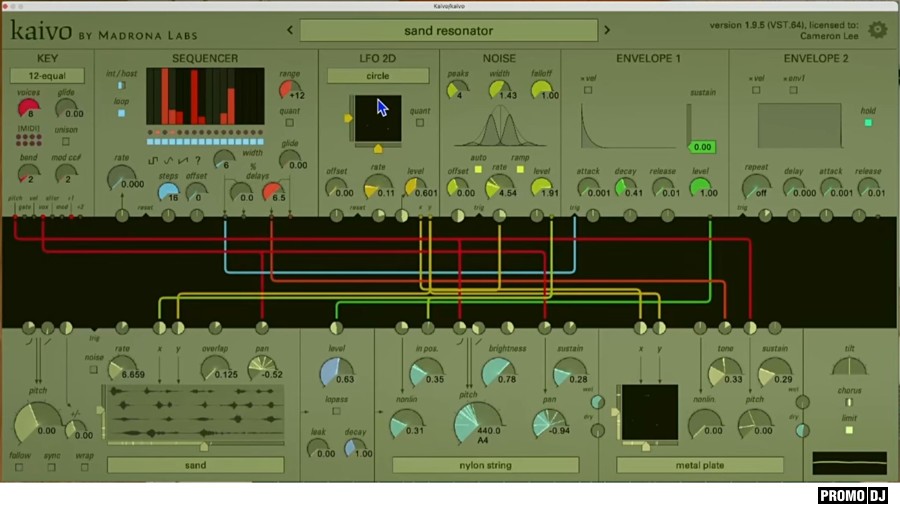Select the square wave sequencer shape icon
Image resolution: width=900 pixels, height=518 pixels.
point(153,160)
